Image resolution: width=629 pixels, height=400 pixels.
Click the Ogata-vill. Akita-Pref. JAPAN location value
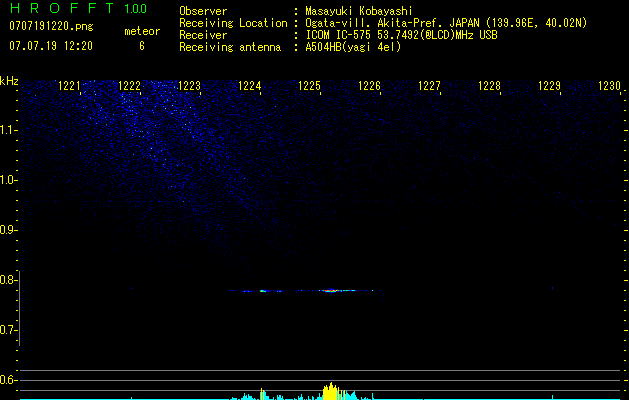click(446, 23)
